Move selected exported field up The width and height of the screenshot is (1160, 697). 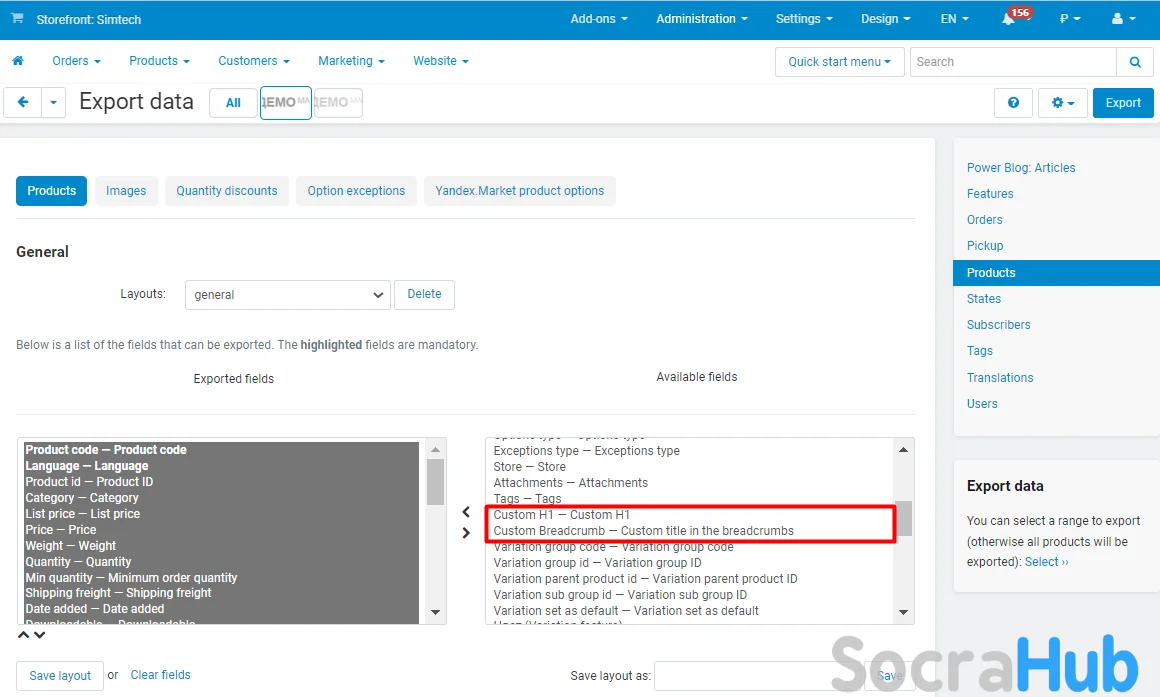(x=24, y=635)
